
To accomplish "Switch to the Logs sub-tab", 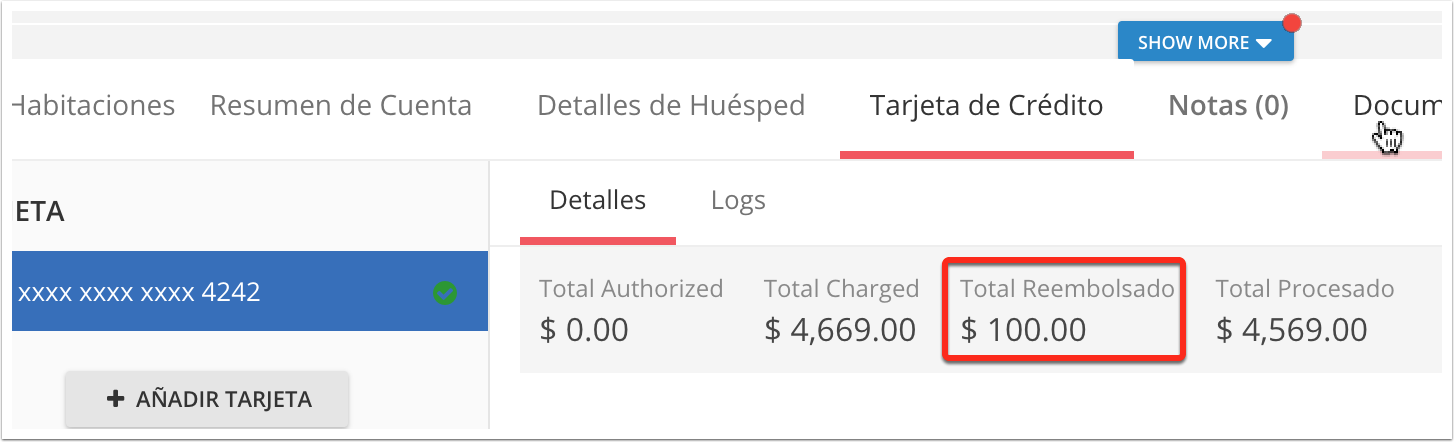I will pos(738,201).
